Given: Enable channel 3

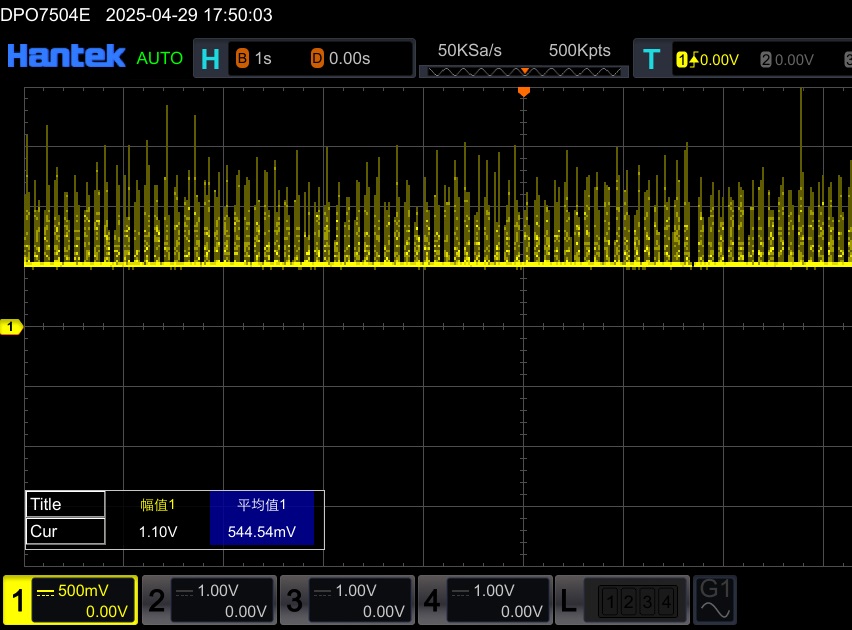Looking at the screenshot, I should (x=346, y=600).
